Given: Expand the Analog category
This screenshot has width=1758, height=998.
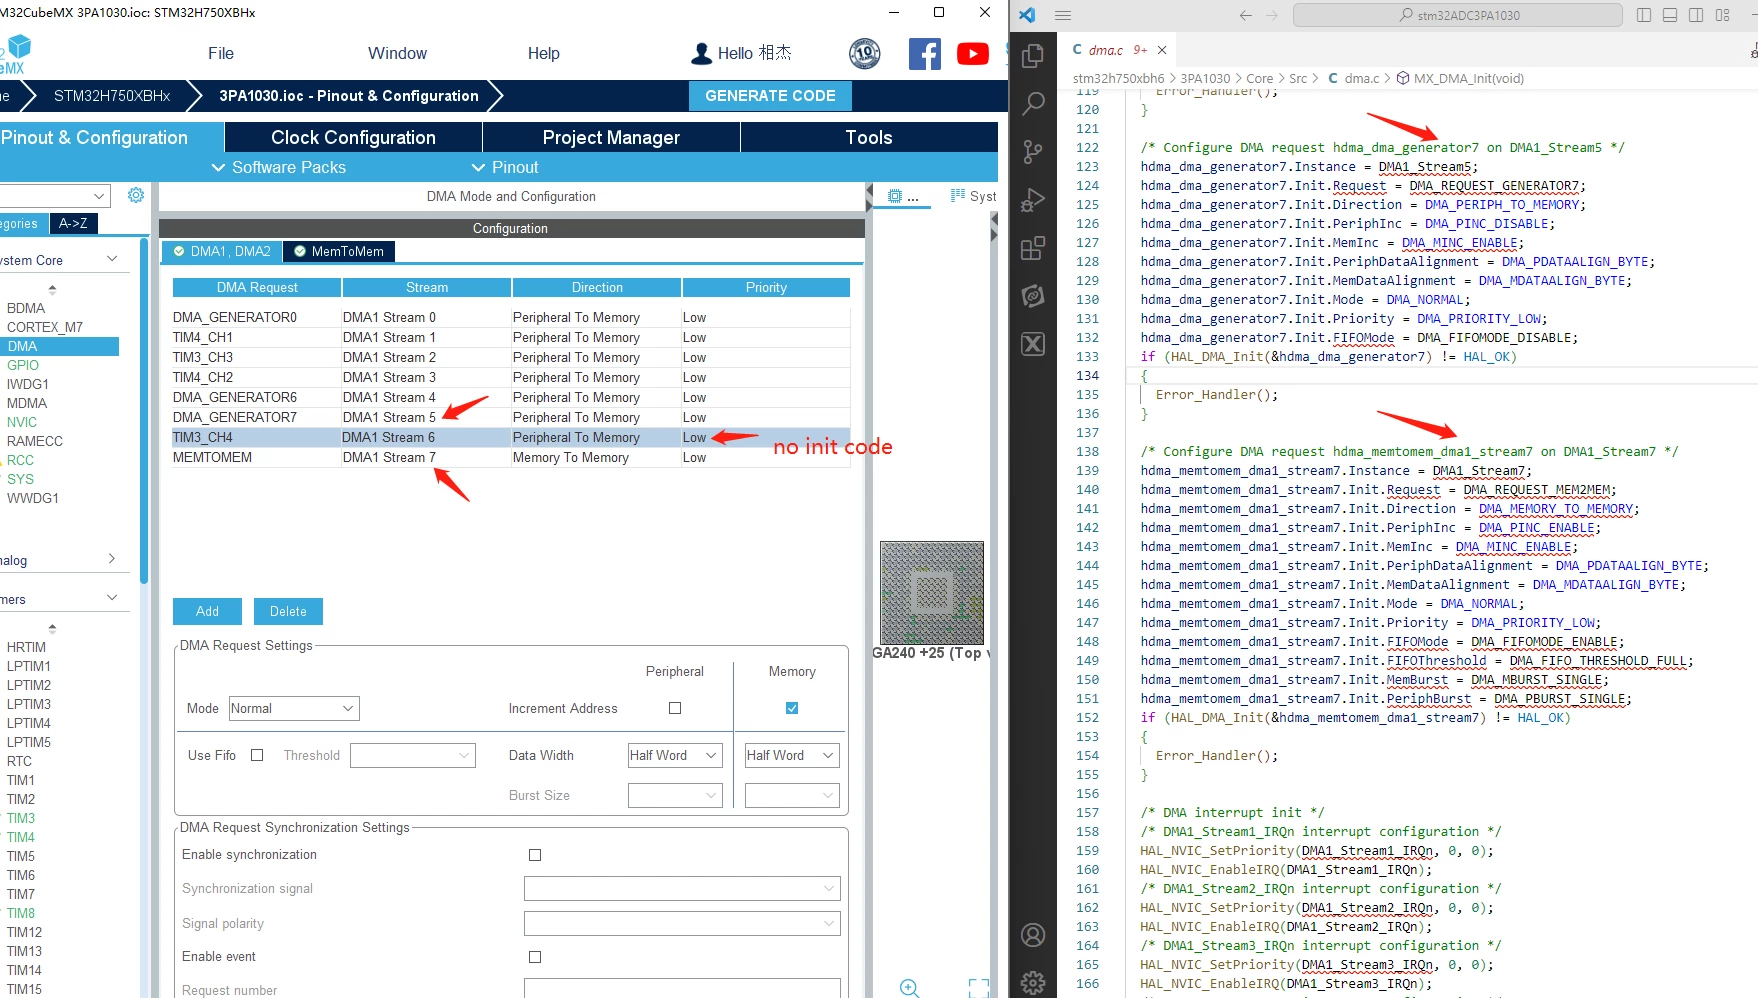Looking at the screenshot, I should click(x=112, y=559).
